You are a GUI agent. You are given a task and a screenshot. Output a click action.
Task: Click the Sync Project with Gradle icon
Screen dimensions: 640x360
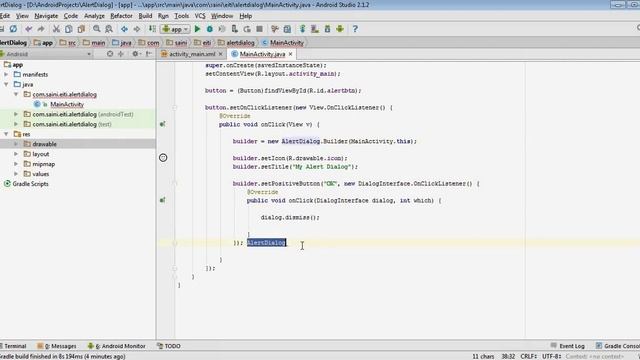[x=302, y=29]
